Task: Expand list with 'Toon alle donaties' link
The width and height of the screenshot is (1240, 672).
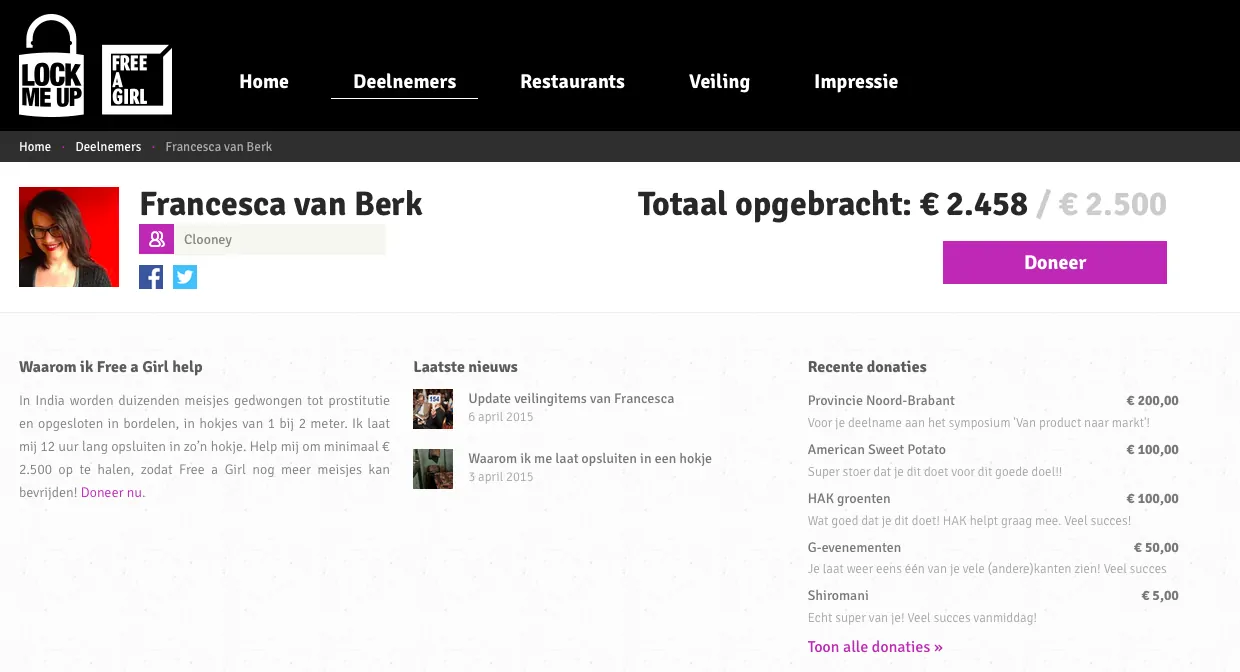Action: (x=875, y=647)
